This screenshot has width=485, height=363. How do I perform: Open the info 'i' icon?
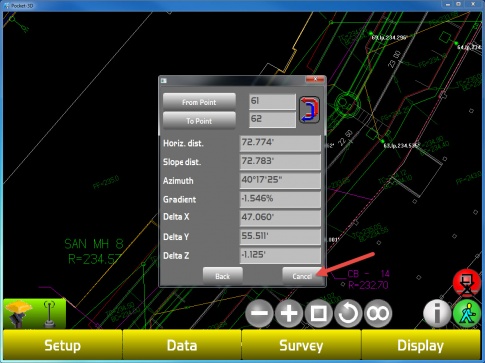pos(437,313)
